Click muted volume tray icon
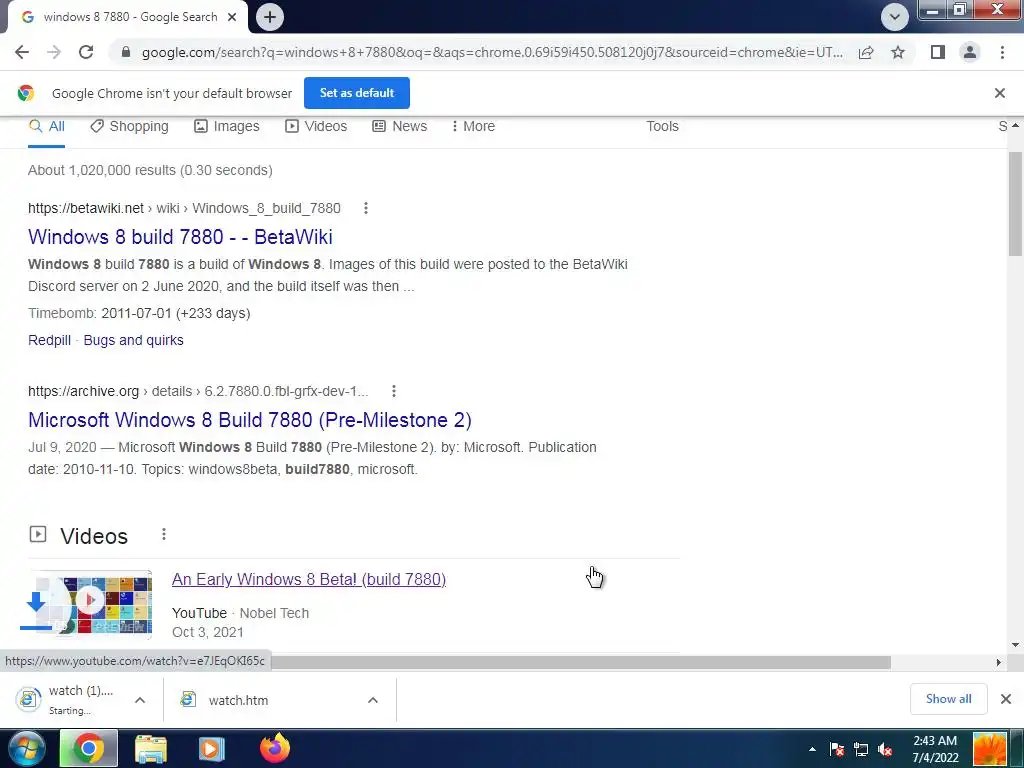The height and width of the screenshot is (768, 1024). point(886,750)
